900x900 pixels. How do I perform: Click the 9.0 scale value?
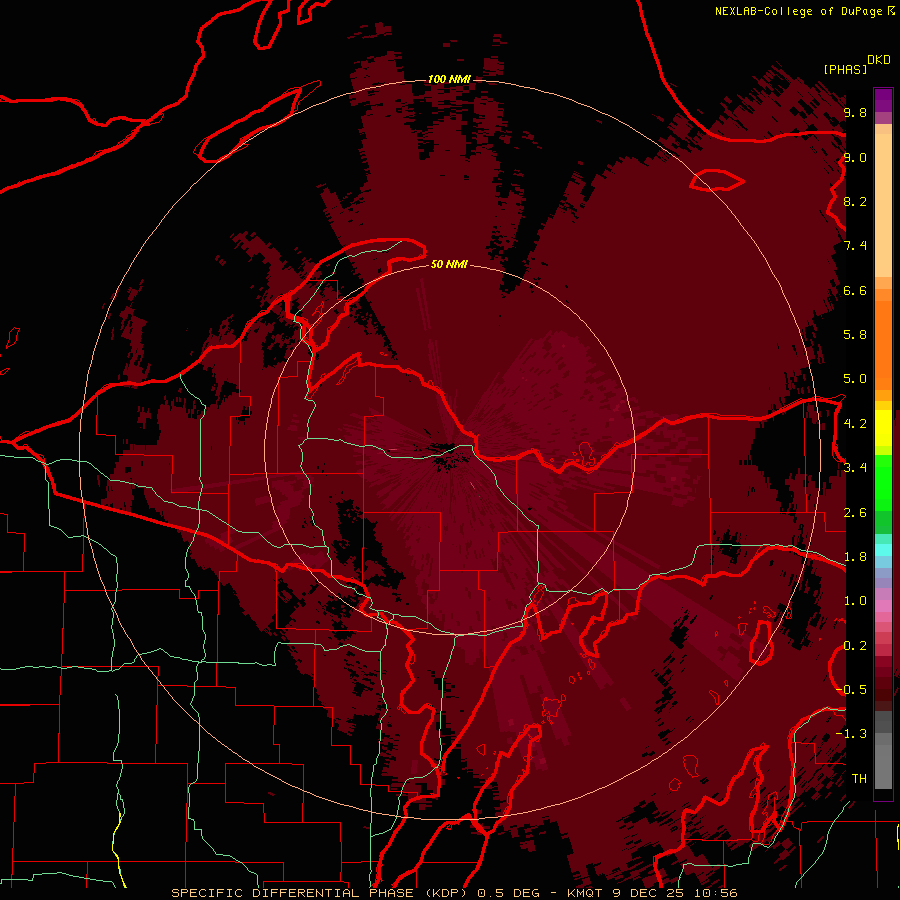[855, 158]
